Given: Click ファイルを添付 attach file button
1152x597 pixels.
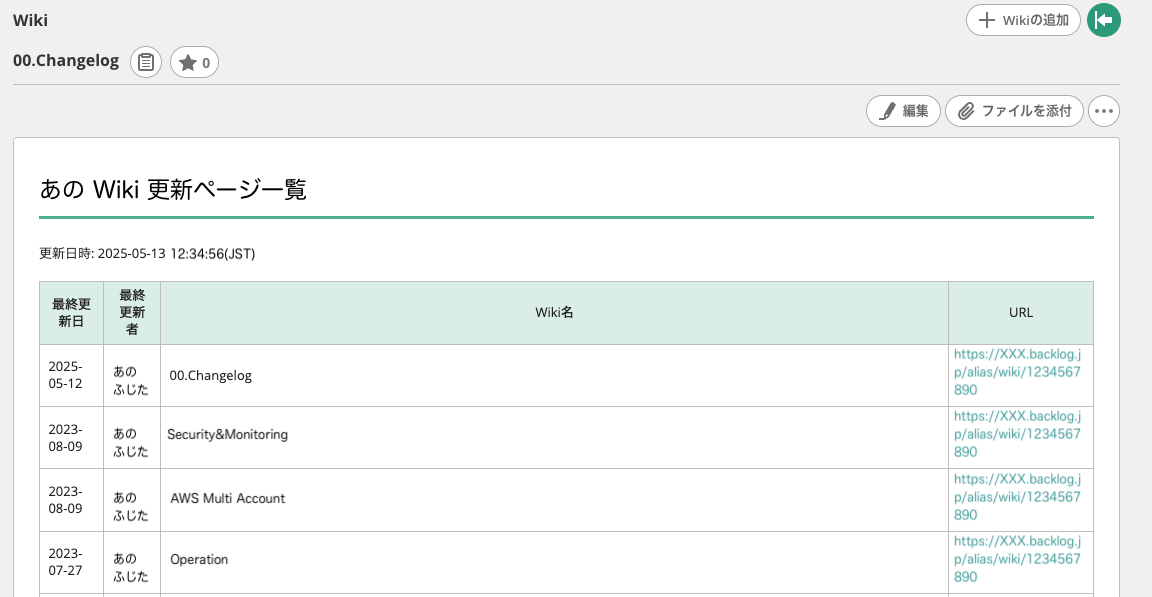Looking at the screenshot, I should point(1014,111).
